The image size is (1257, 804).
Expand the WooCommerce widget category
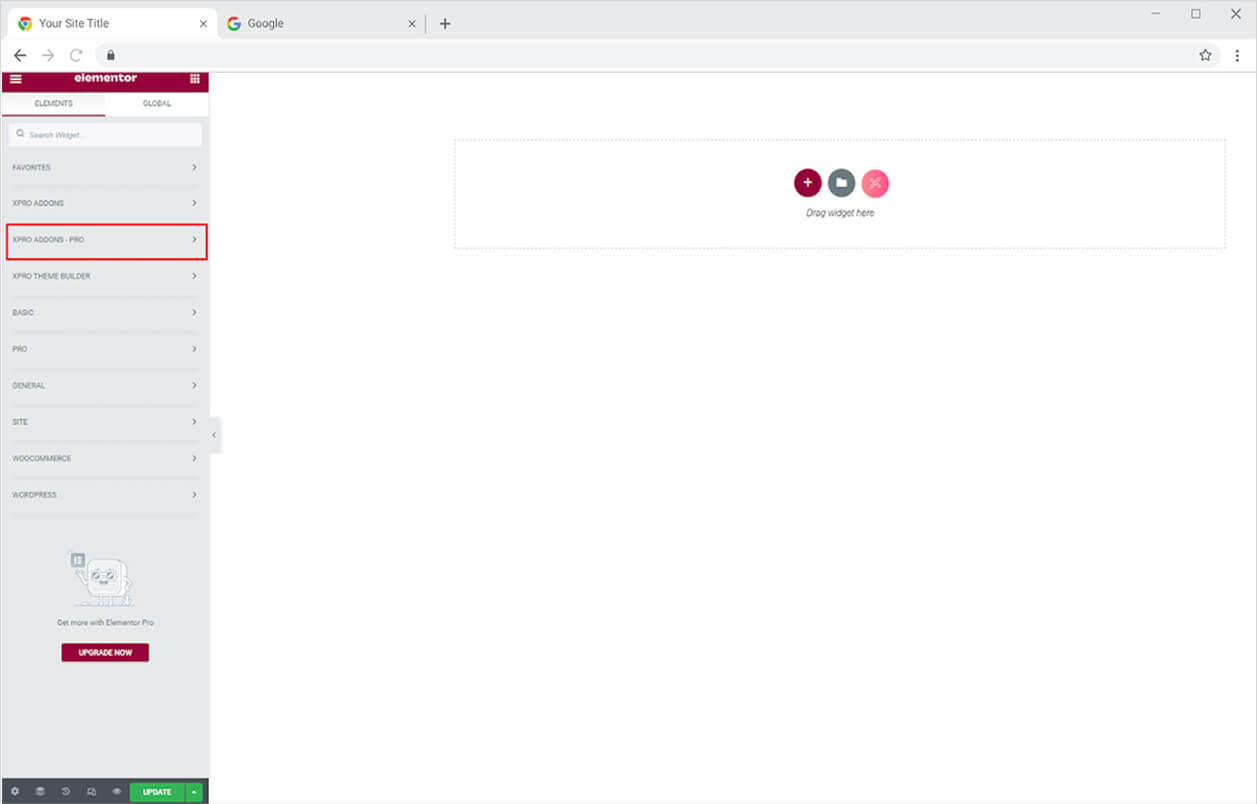coord(106,459)
